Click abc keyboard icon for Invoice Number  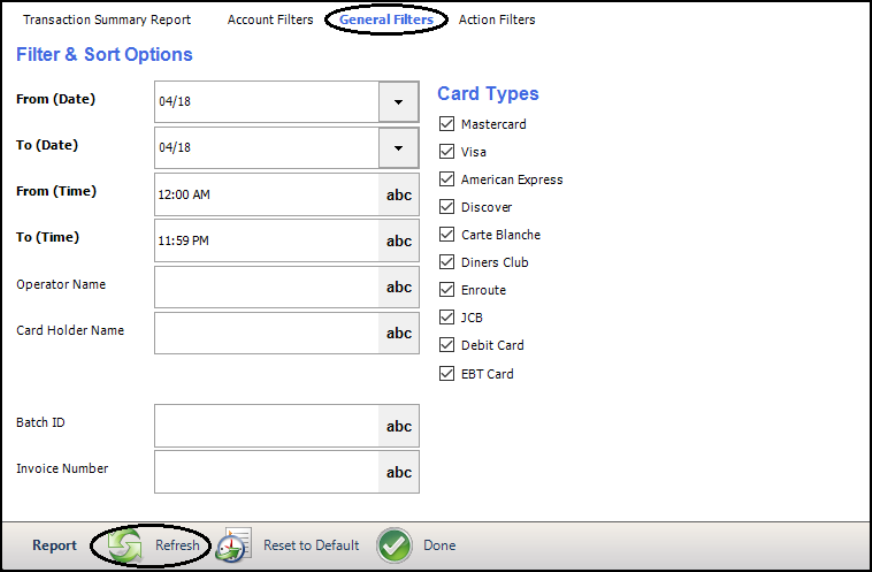point(399,472)
